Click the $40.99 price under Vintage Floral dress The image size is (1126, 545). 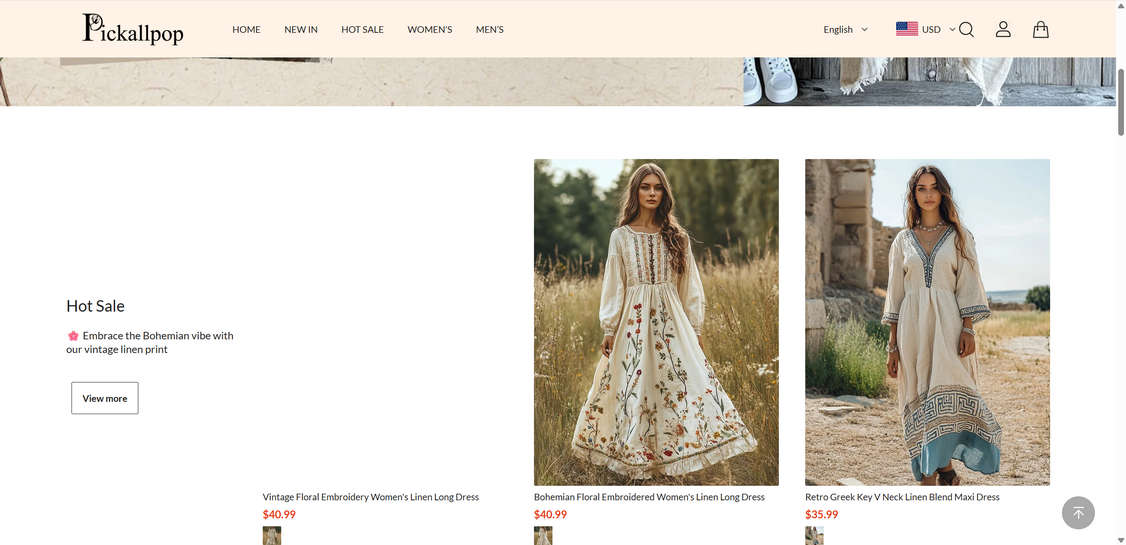click(279, 514)
